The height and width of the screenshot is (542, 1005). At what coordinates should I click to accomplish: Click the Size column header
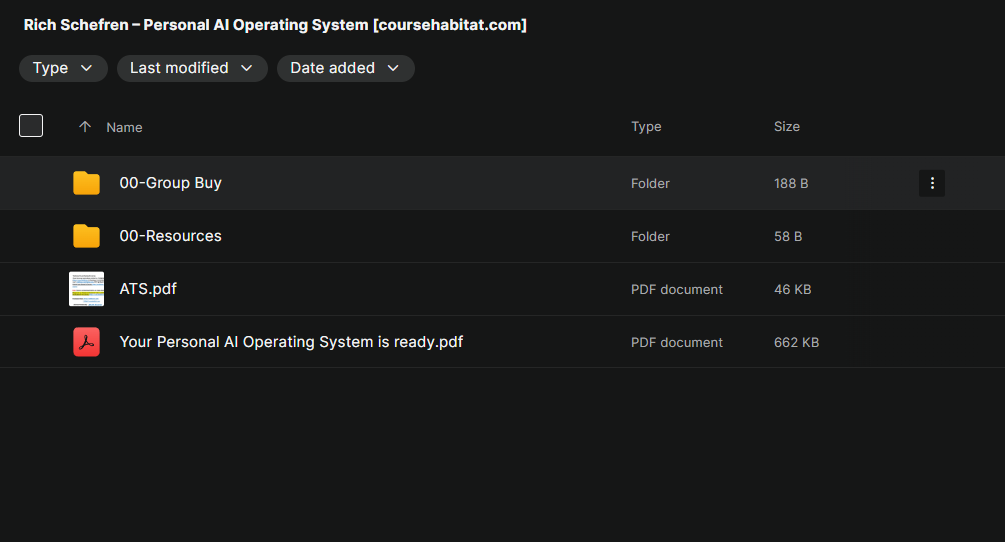(786, 126)
